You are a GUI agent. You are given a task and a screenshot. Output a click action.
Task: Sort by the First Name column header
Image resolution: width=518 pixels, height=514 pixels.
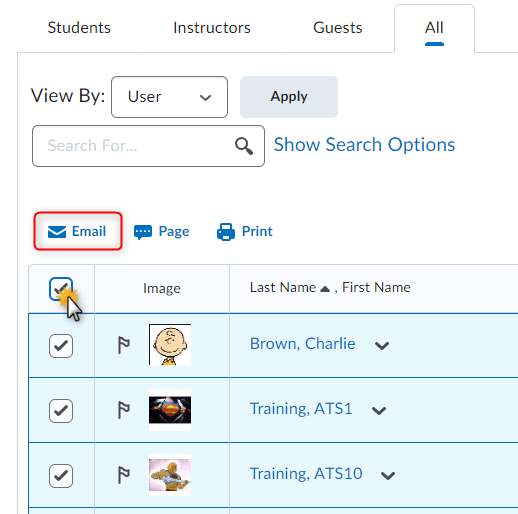coord(376,287)
